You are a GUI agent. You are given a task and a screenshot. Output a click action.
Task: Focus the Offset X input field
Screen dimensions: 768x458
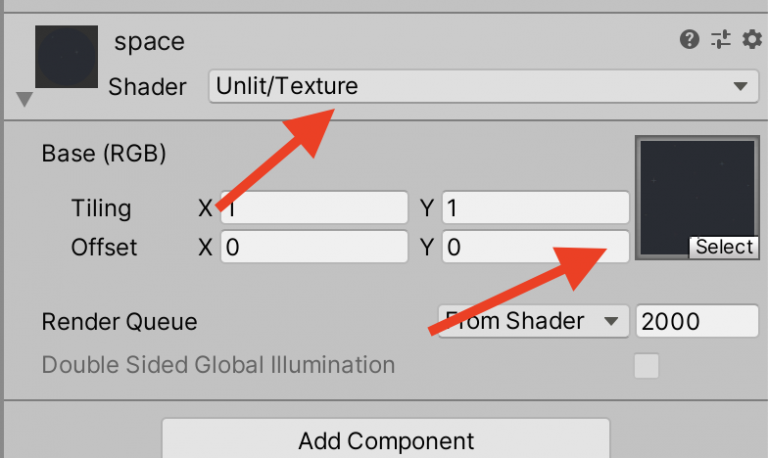(x=314, y=247)
